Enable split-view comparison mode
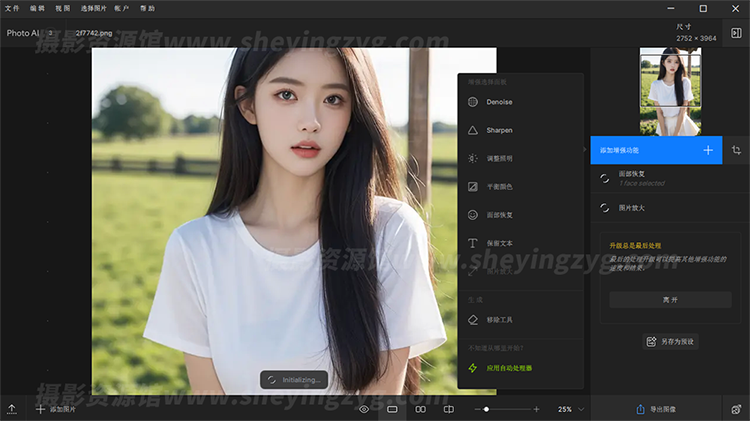 (449, 409)
